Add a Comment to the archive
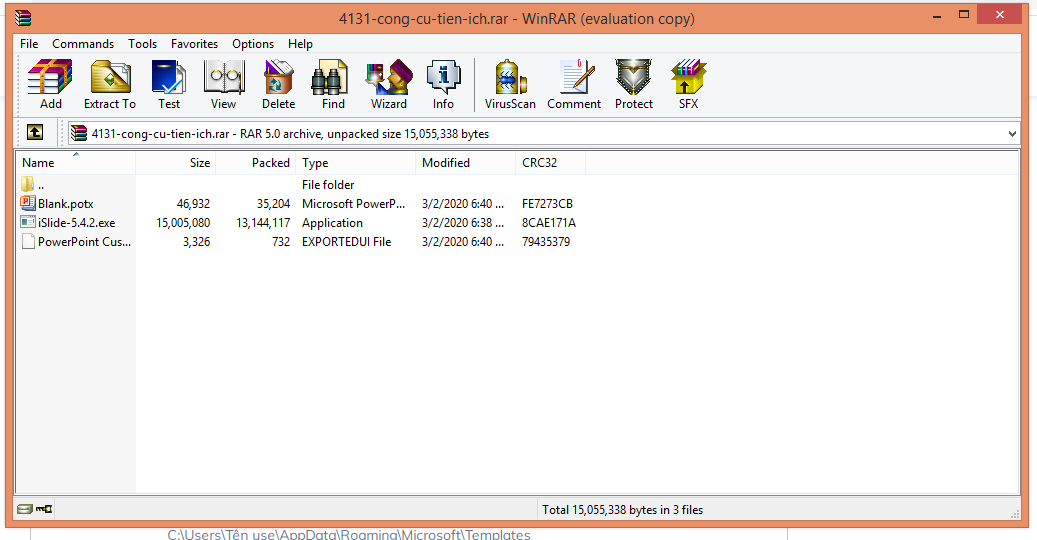 coord(574,85)
